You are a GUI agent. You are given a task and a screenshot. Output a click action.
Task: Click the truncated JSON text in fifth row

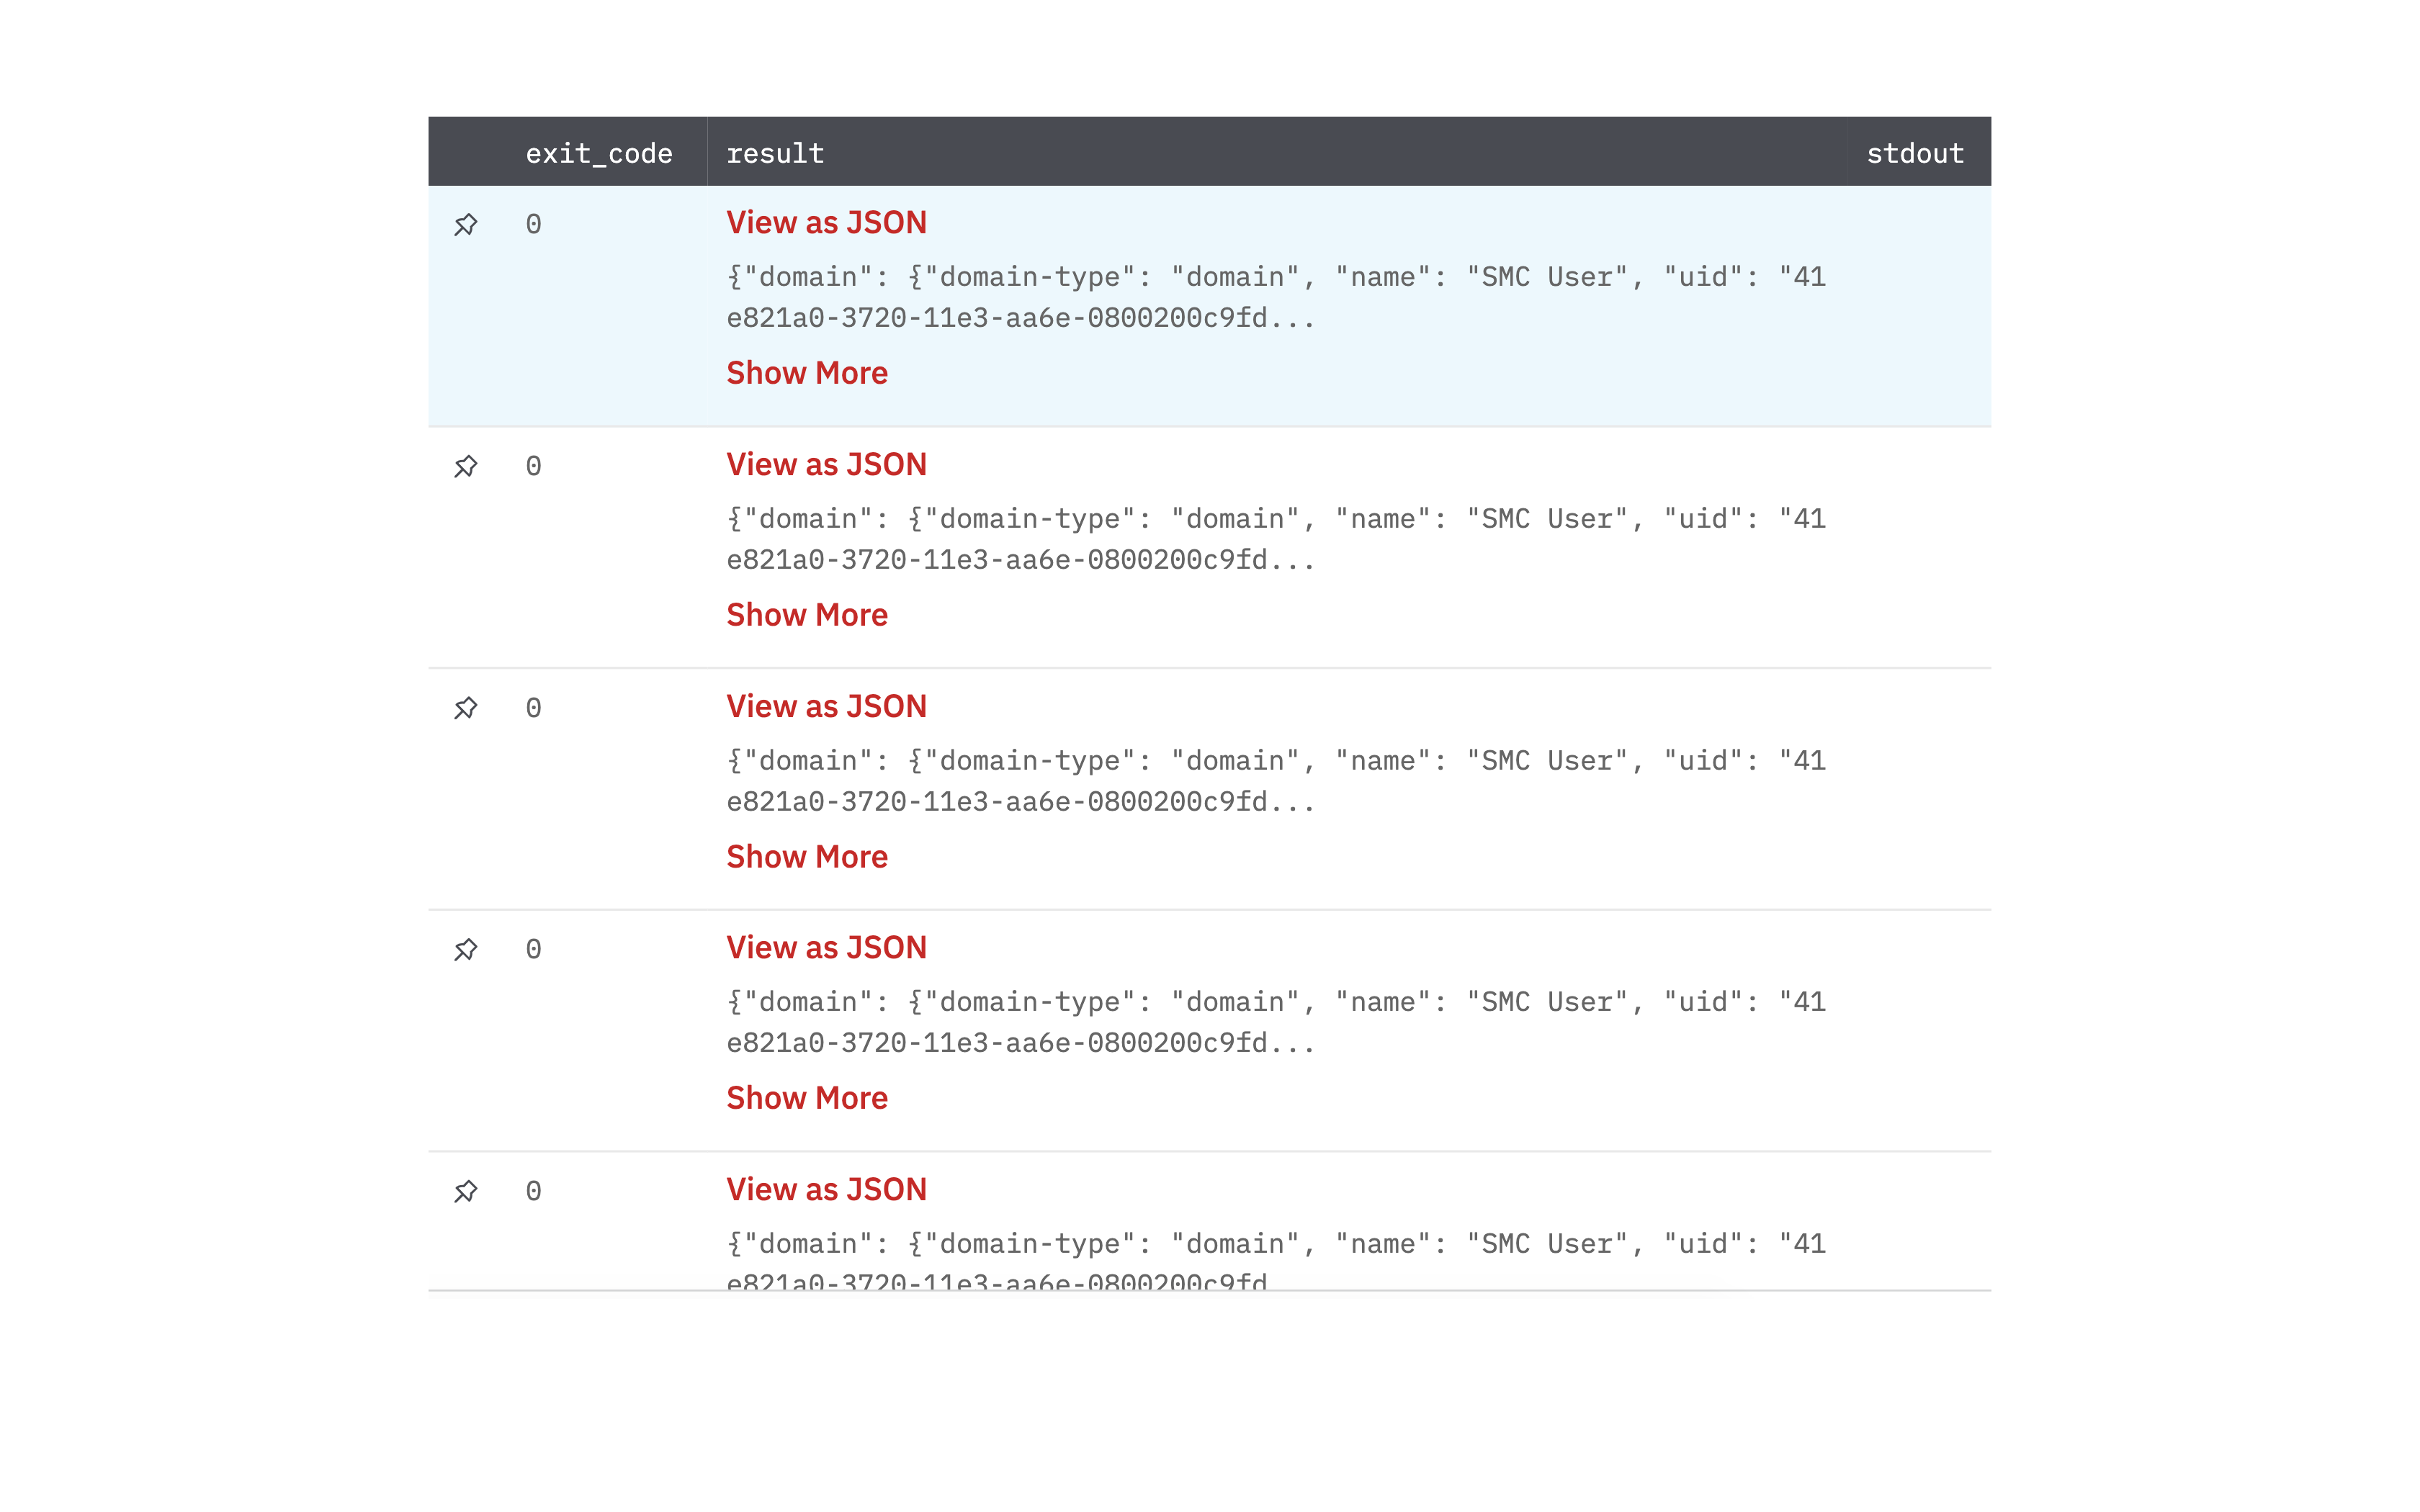click(1275, 1244)
